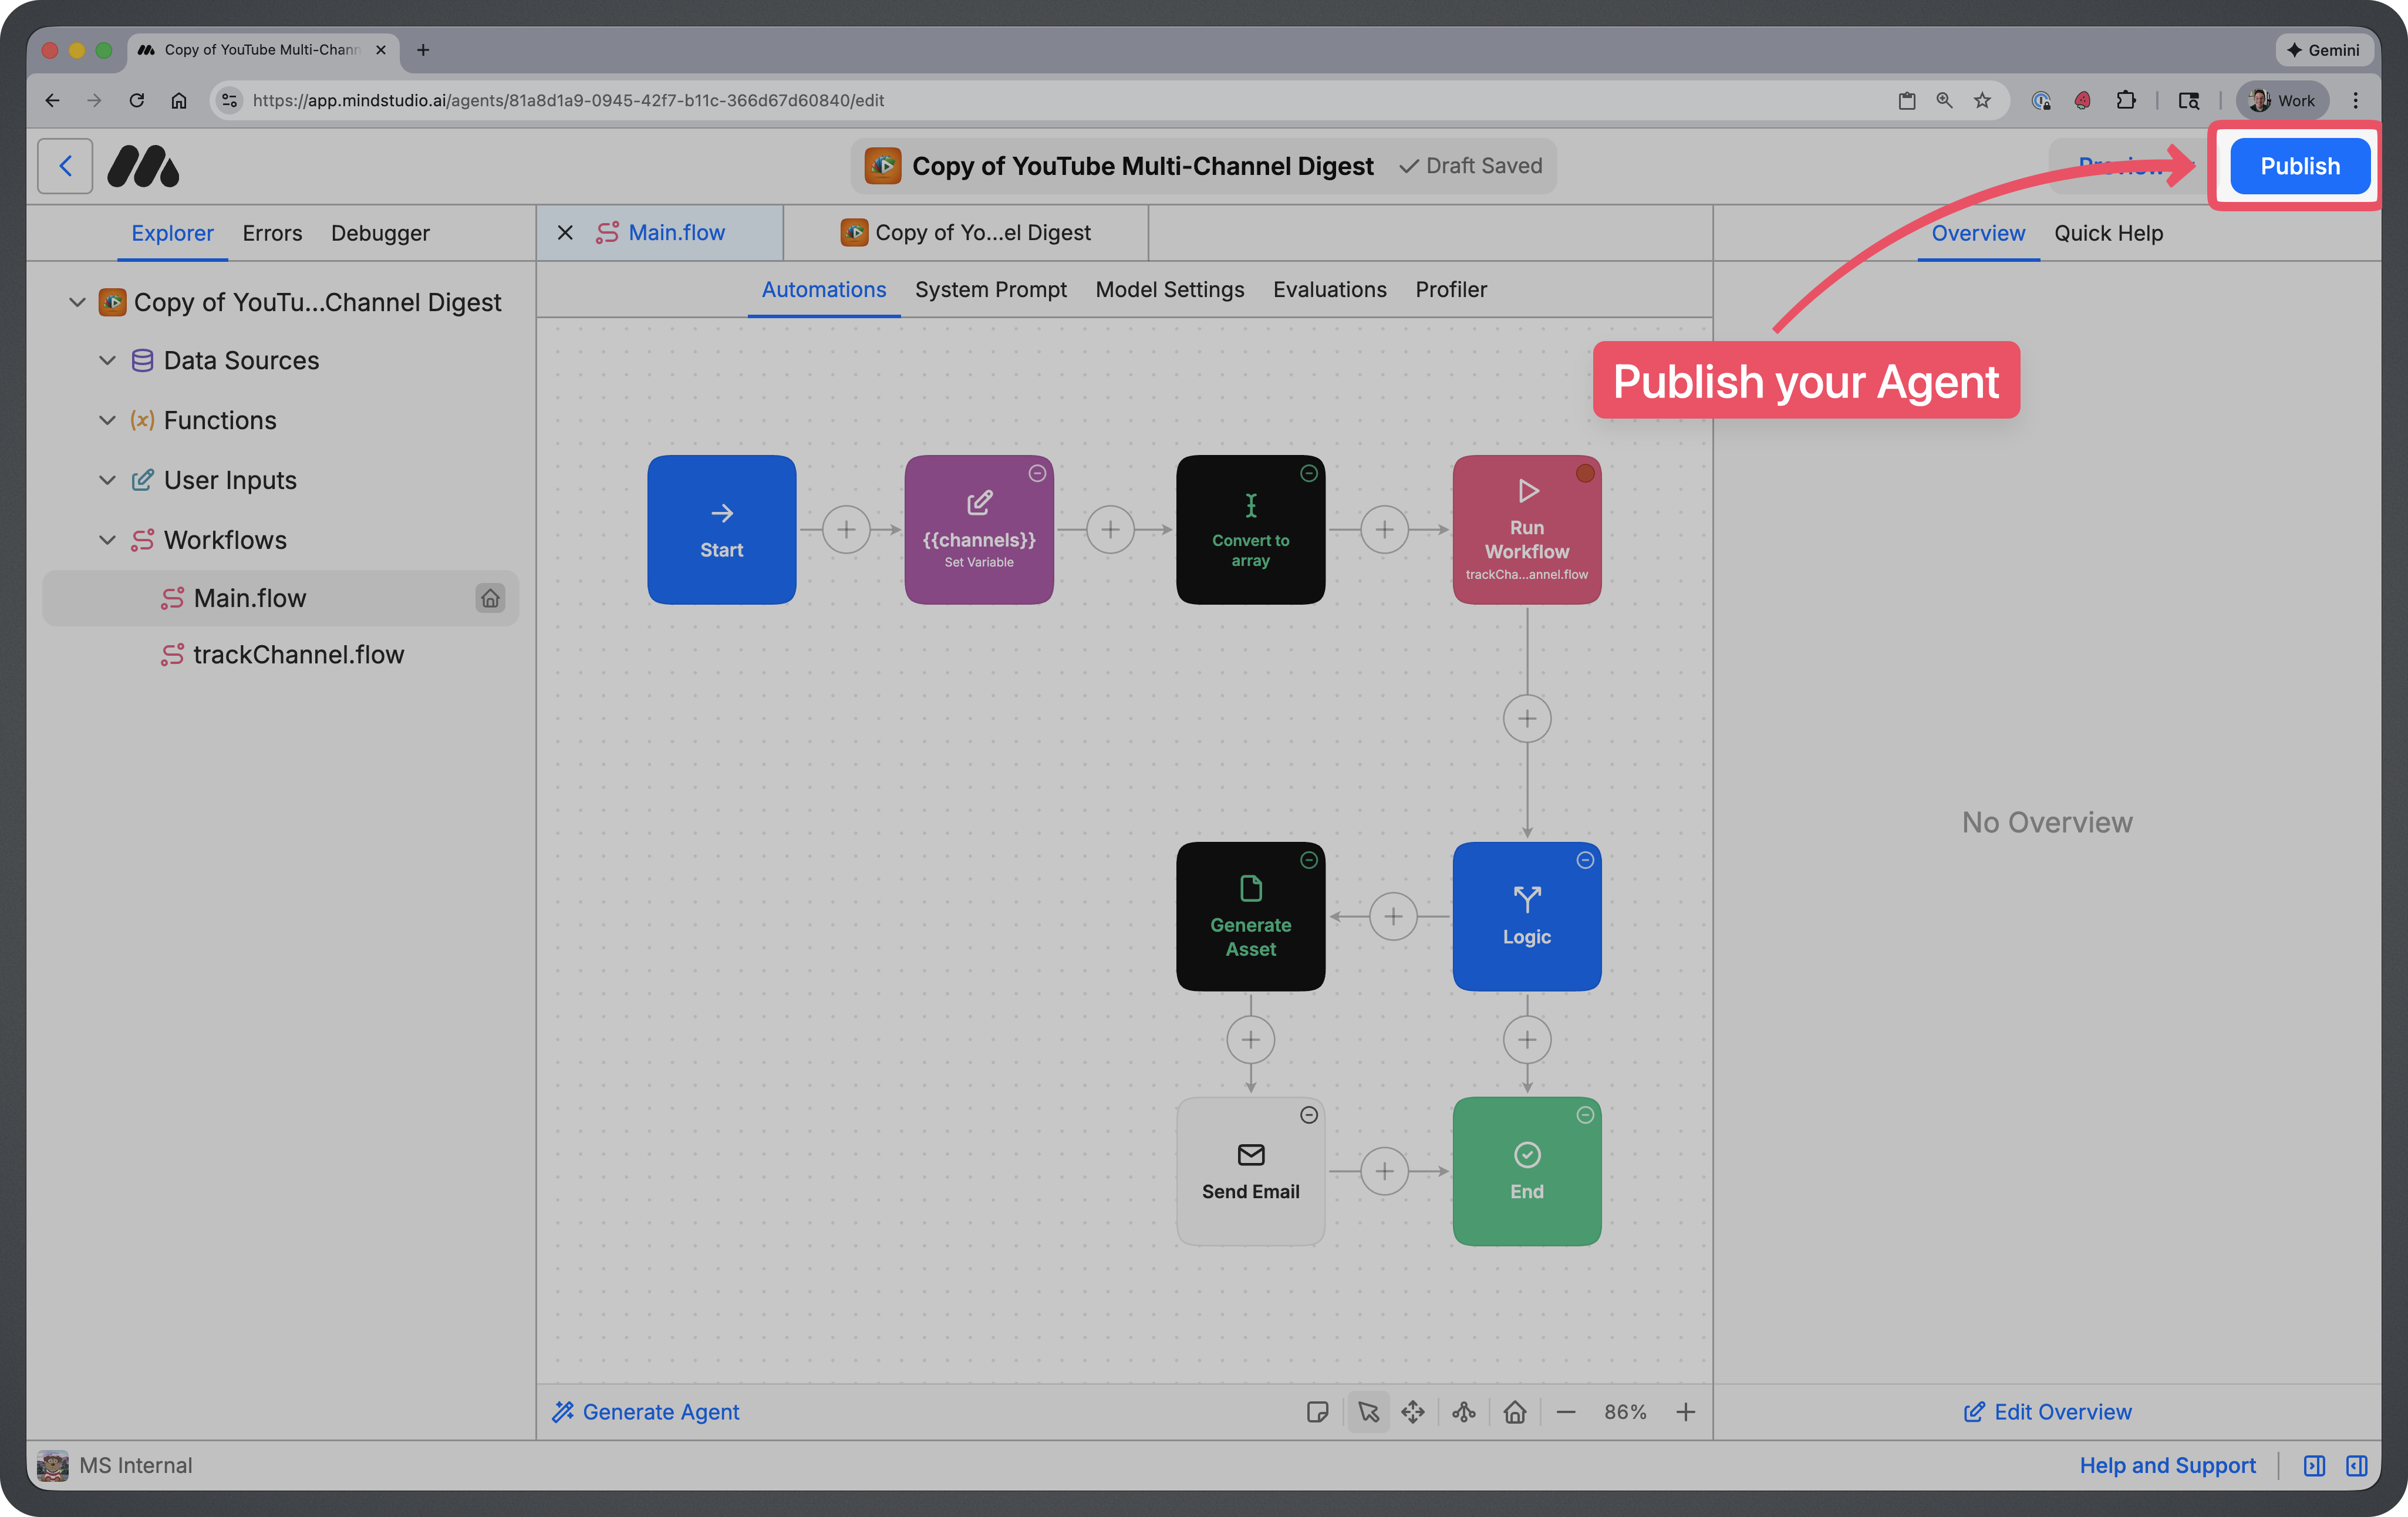2408x1517 pixels.
Task: Select the Generate Asset node
Action: tap(1250, 916)
